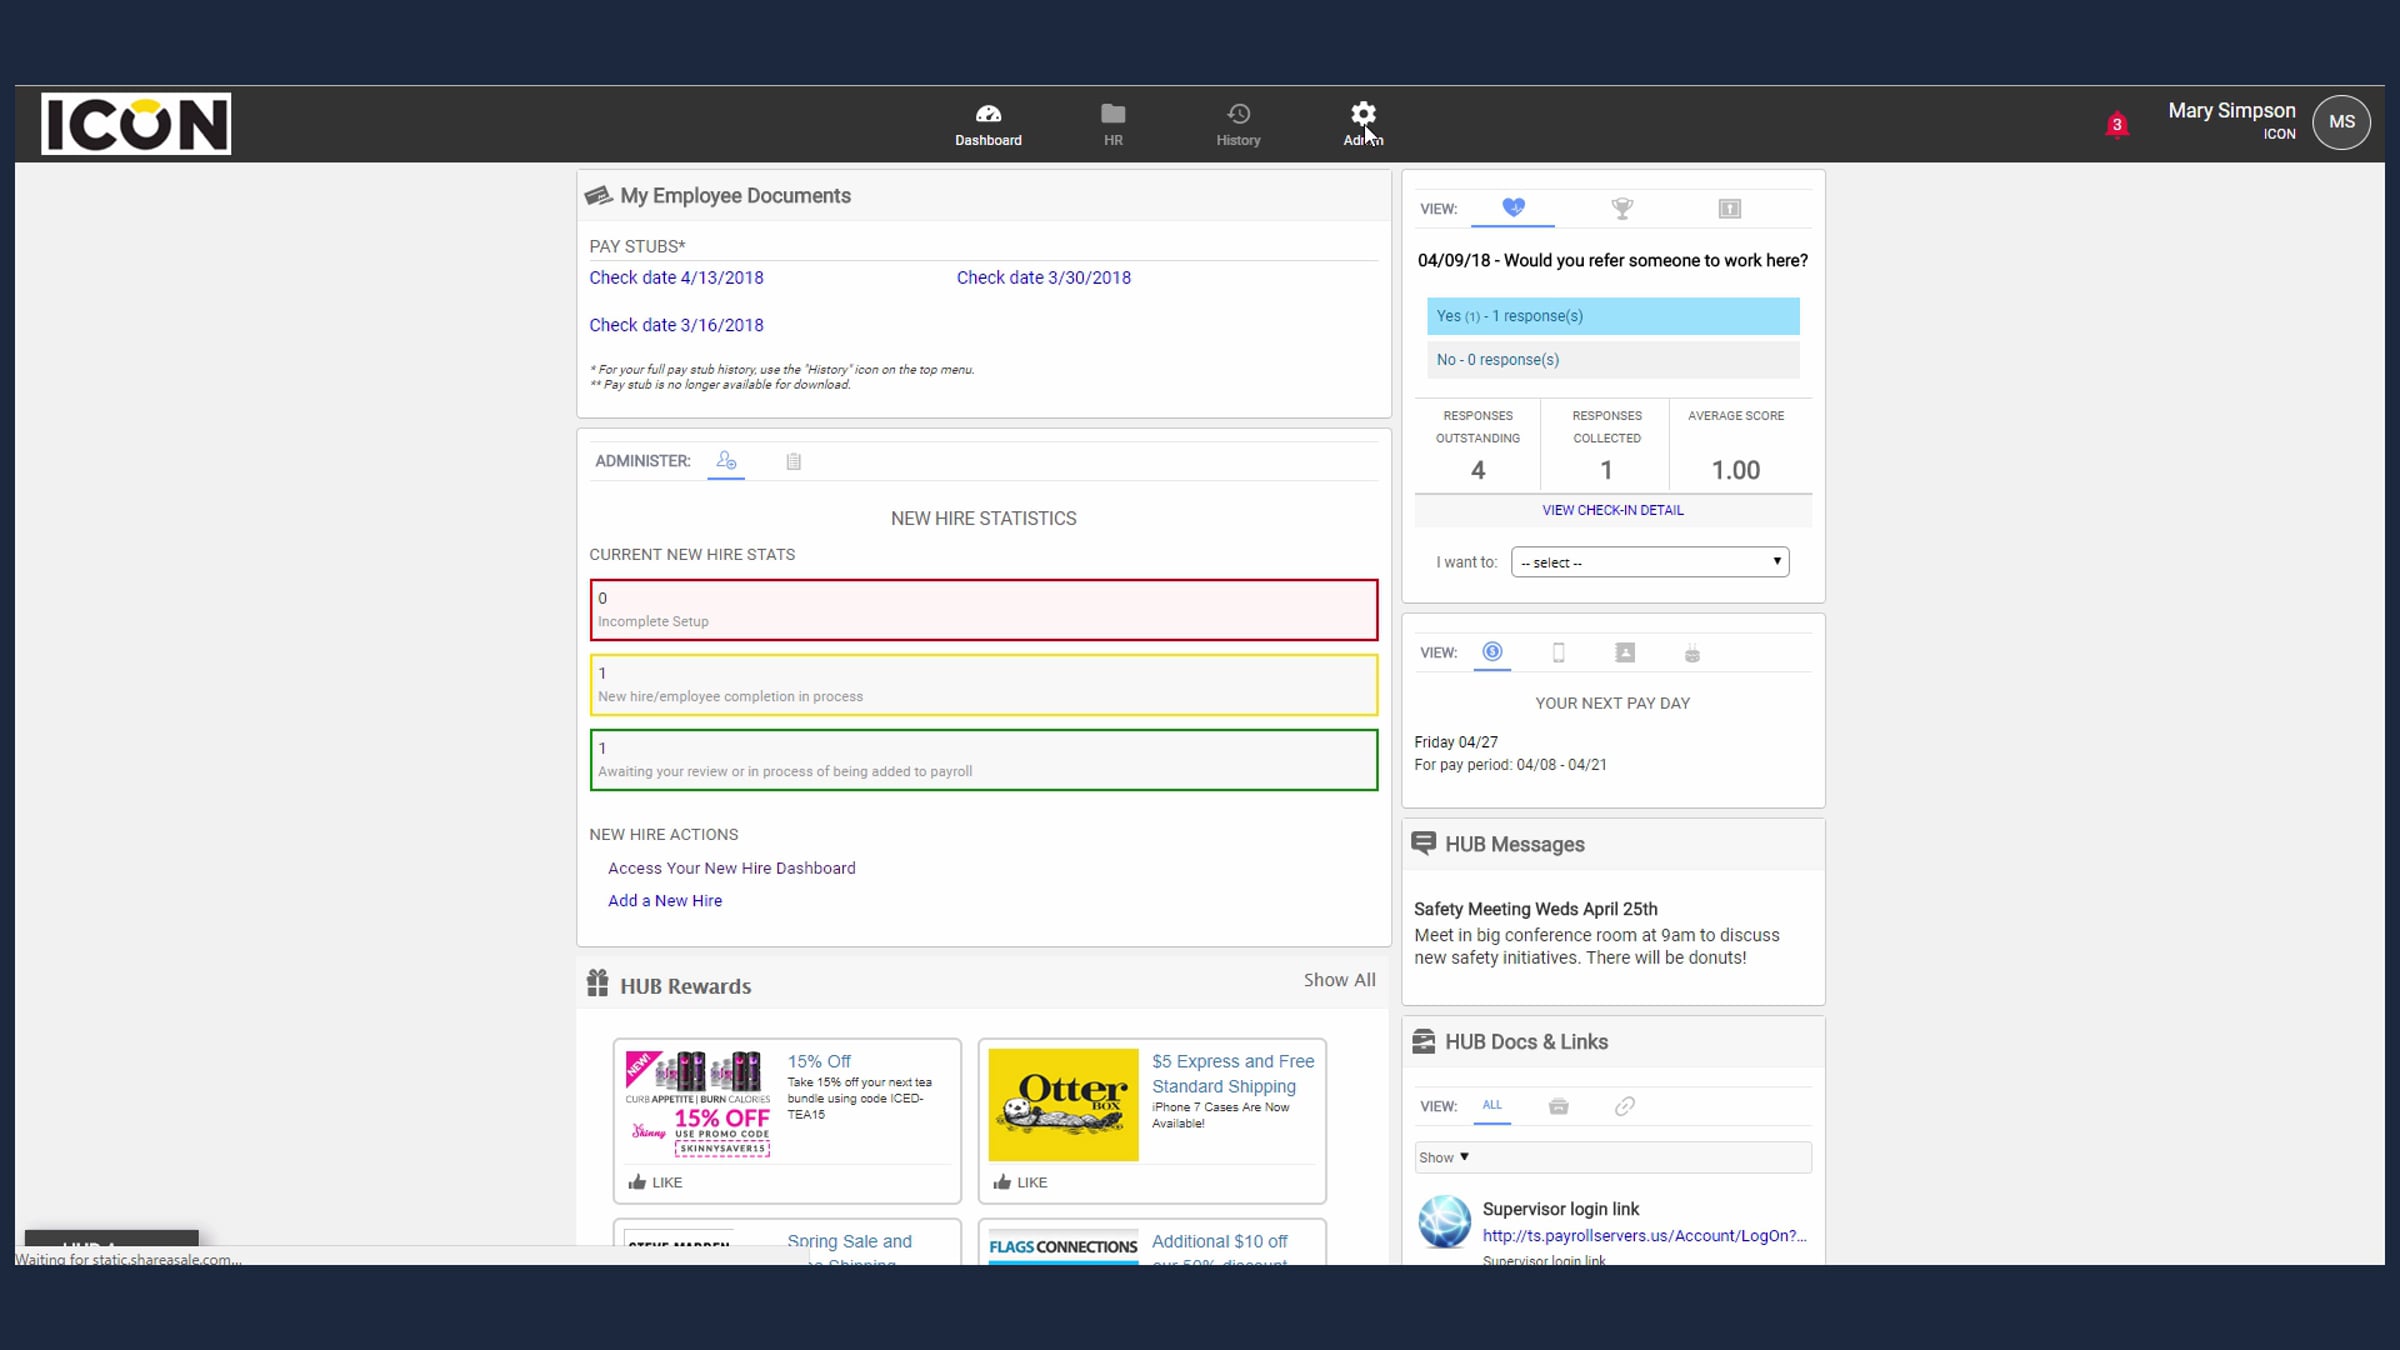
Task: Click the HUB Messages chat bubble icon
Action: click(x=1423, y=843)
